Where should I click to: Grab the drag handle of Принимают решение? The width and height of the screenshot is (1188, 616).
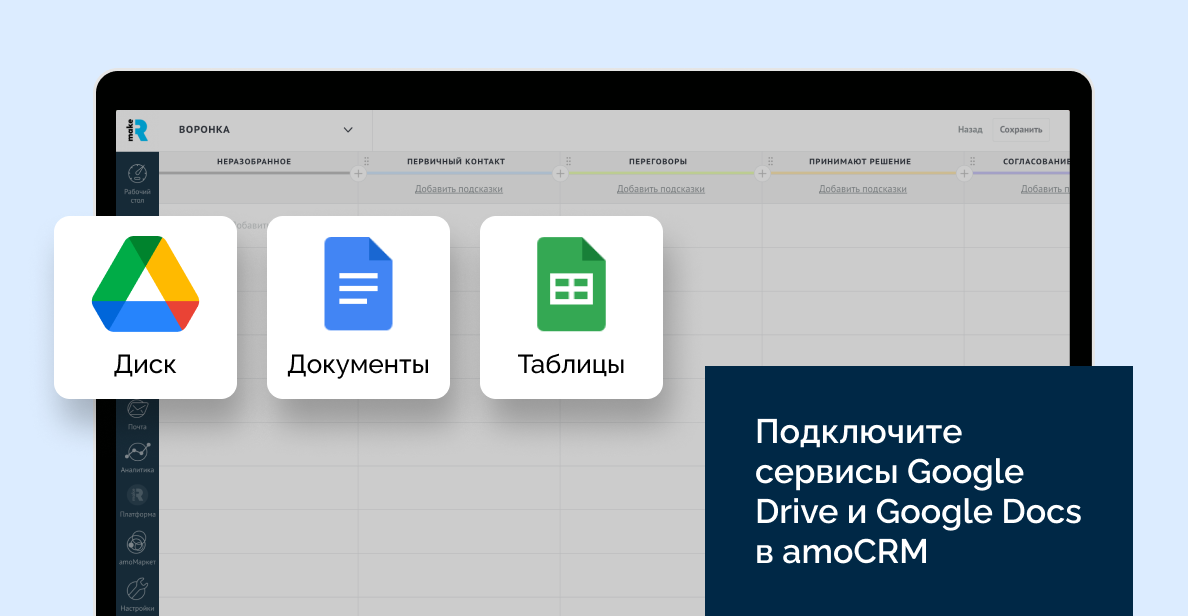click(x=771, y=161)
